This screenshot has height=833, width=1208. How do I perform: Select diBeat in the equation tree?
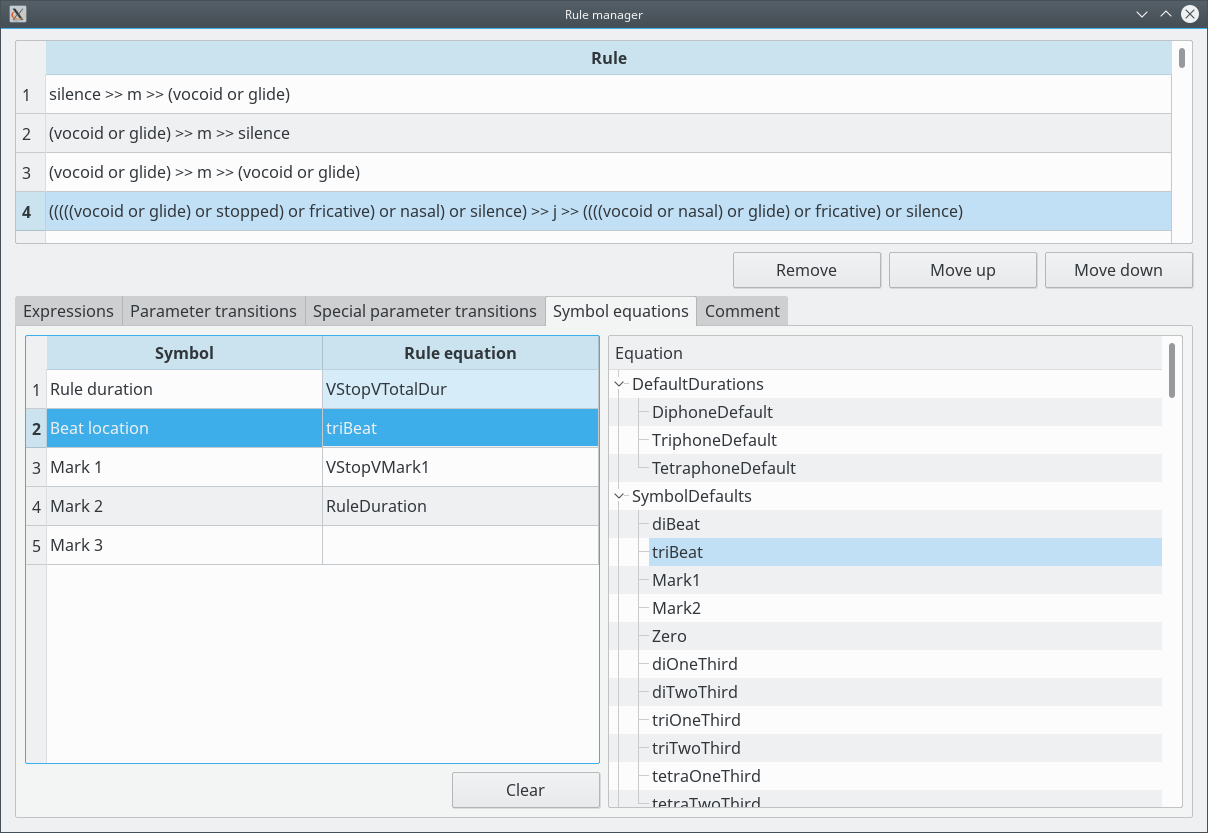coord(676,524)
